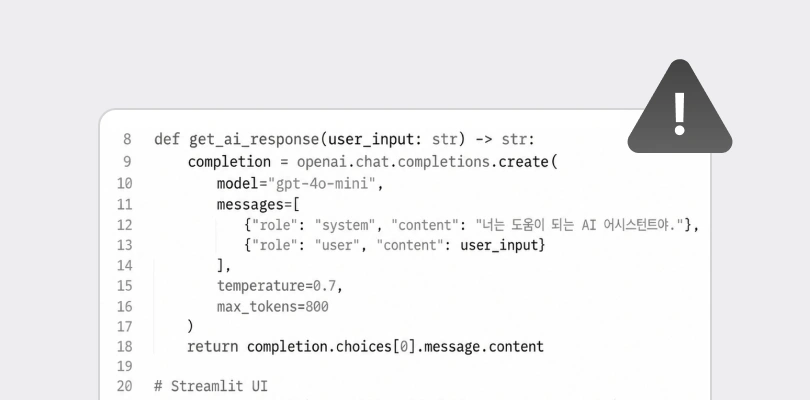Click the closing parenthesis on line 17
This screenshot has height=400, width=810.
pos(190,327)
